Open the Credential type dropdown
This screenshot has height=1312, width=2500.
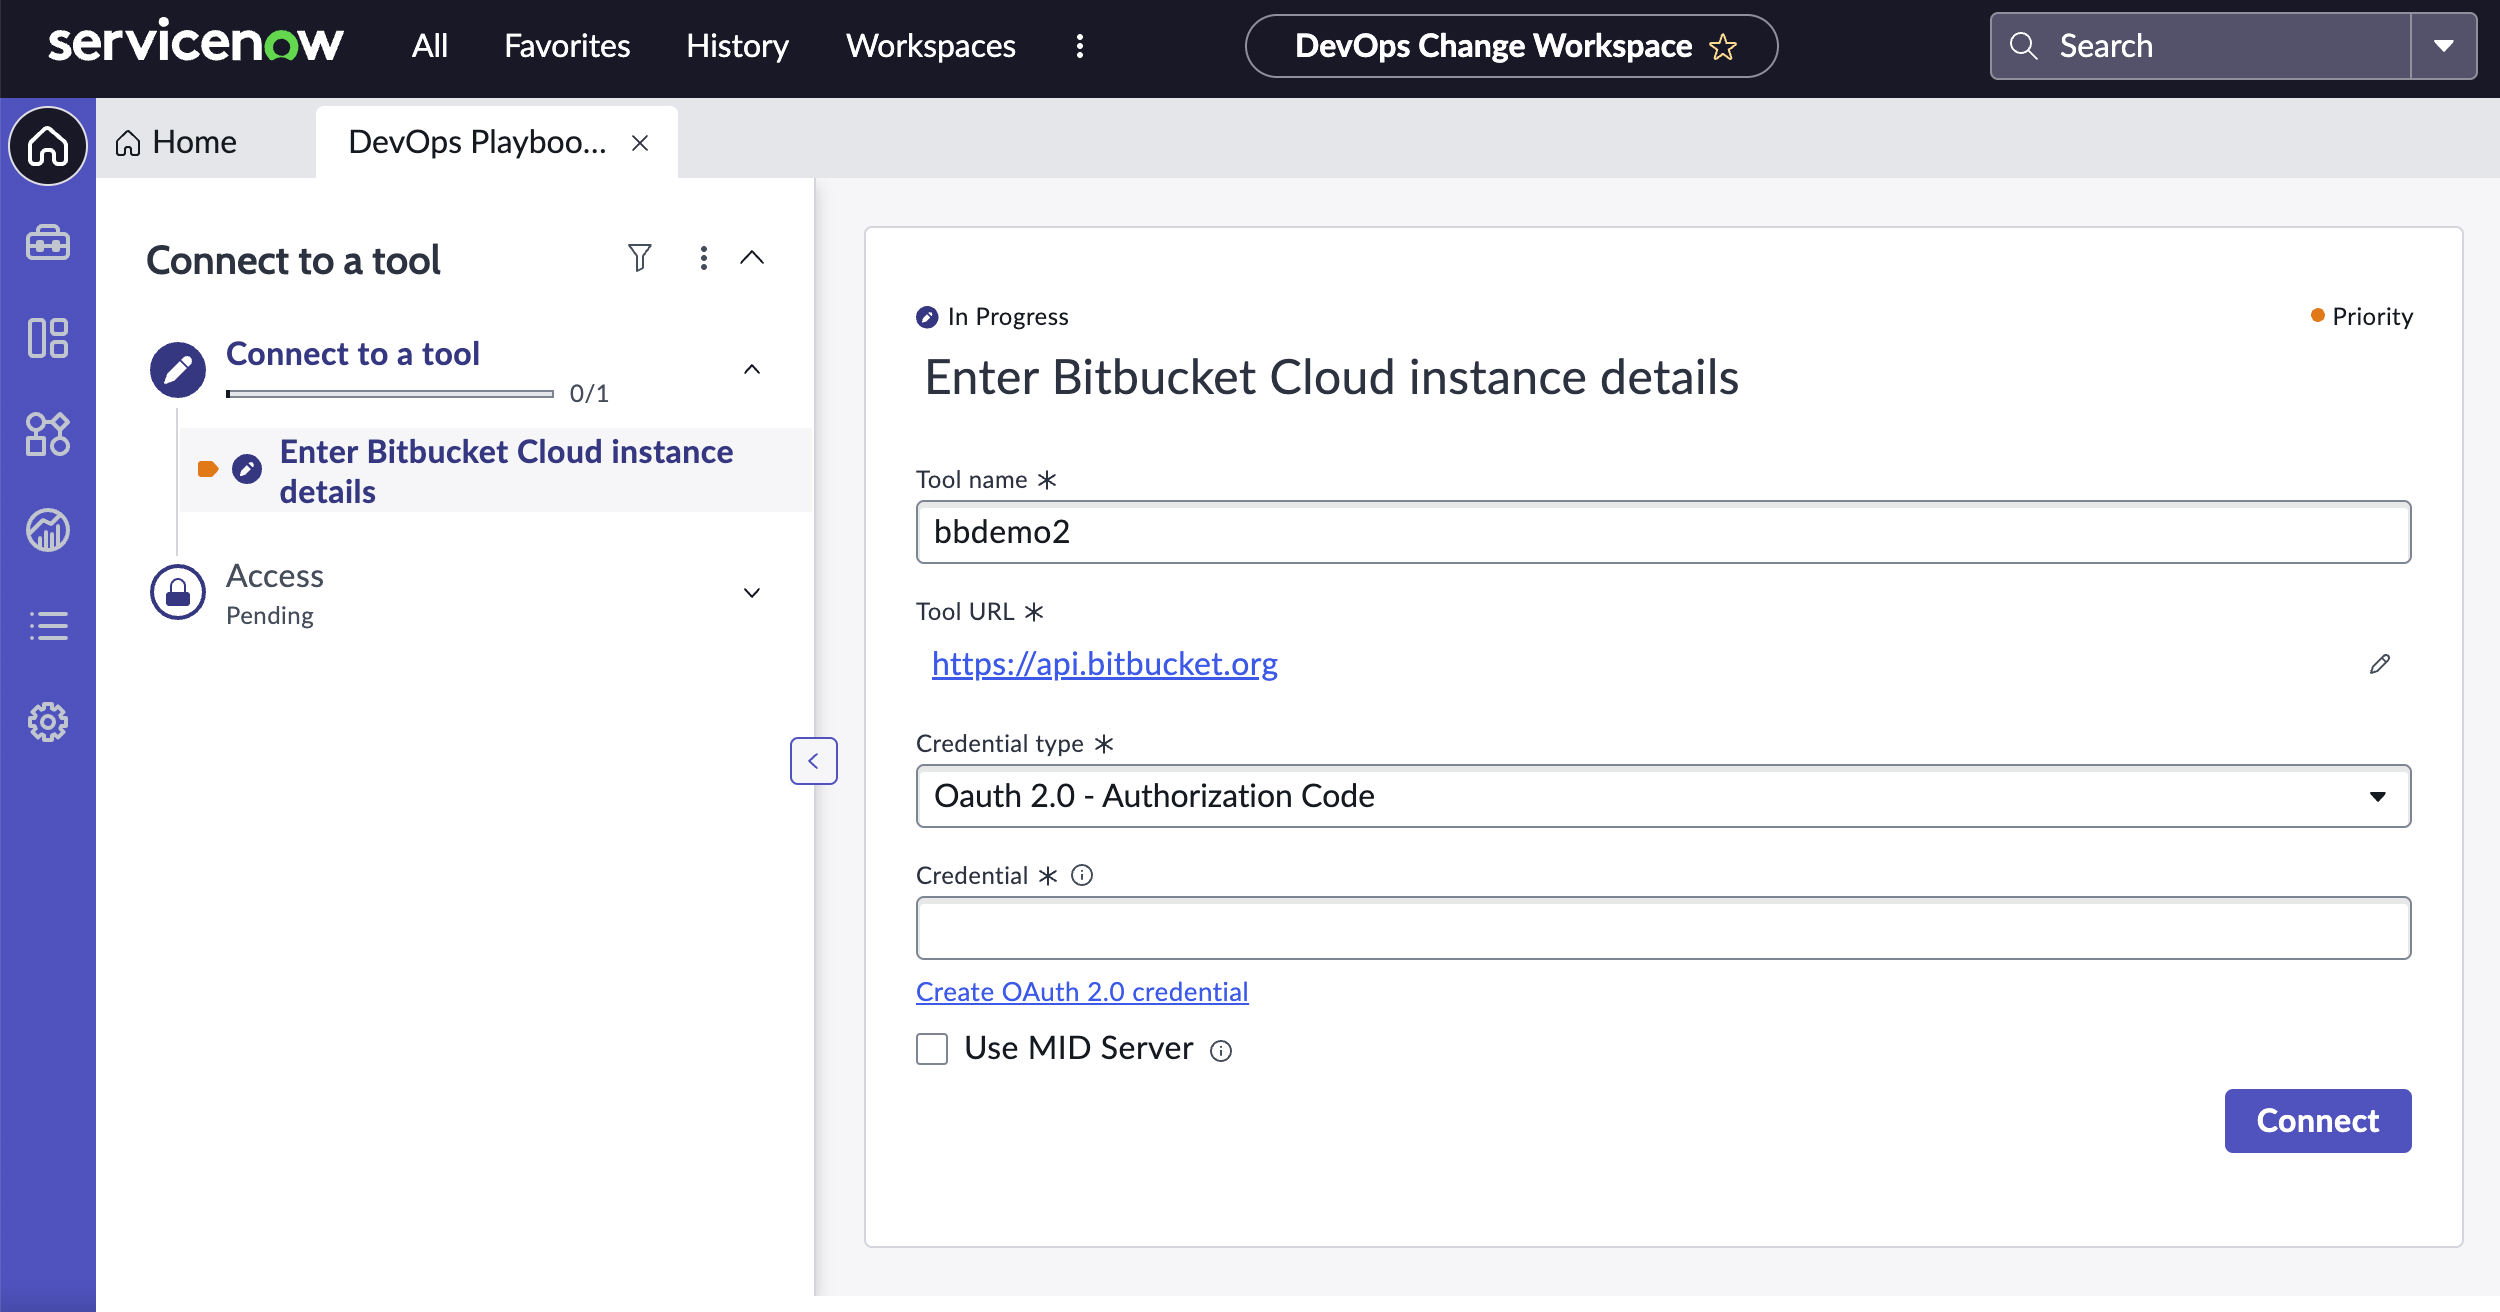tap(1664, 796)
